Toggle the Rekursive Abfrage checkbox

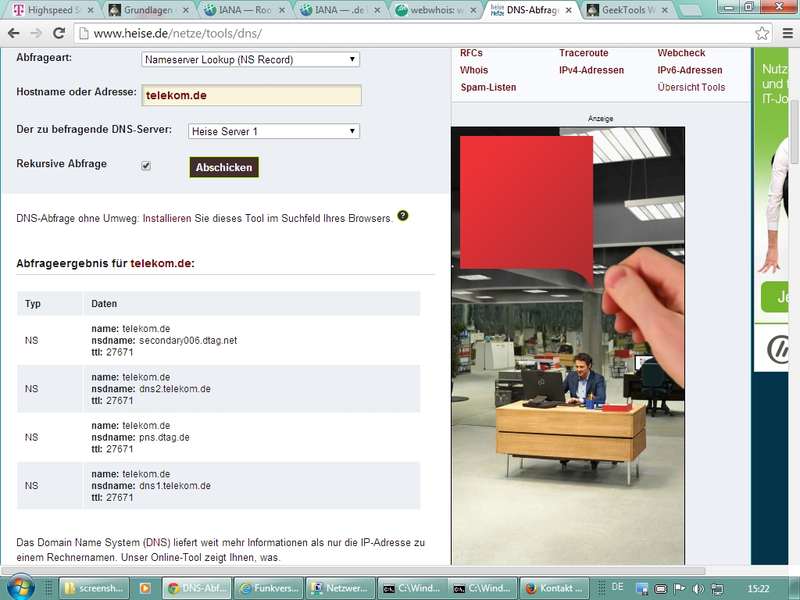[146, 165]
